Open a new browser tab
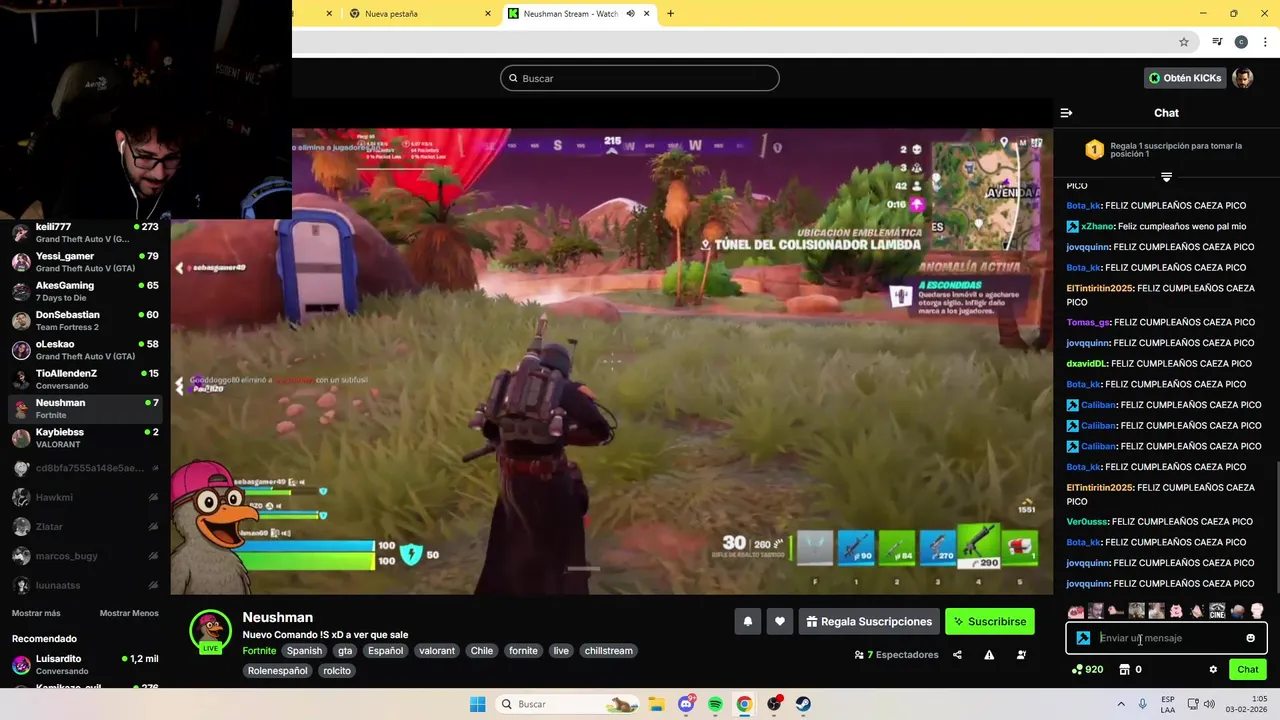Screen dimensions: 1280x720 670,14
